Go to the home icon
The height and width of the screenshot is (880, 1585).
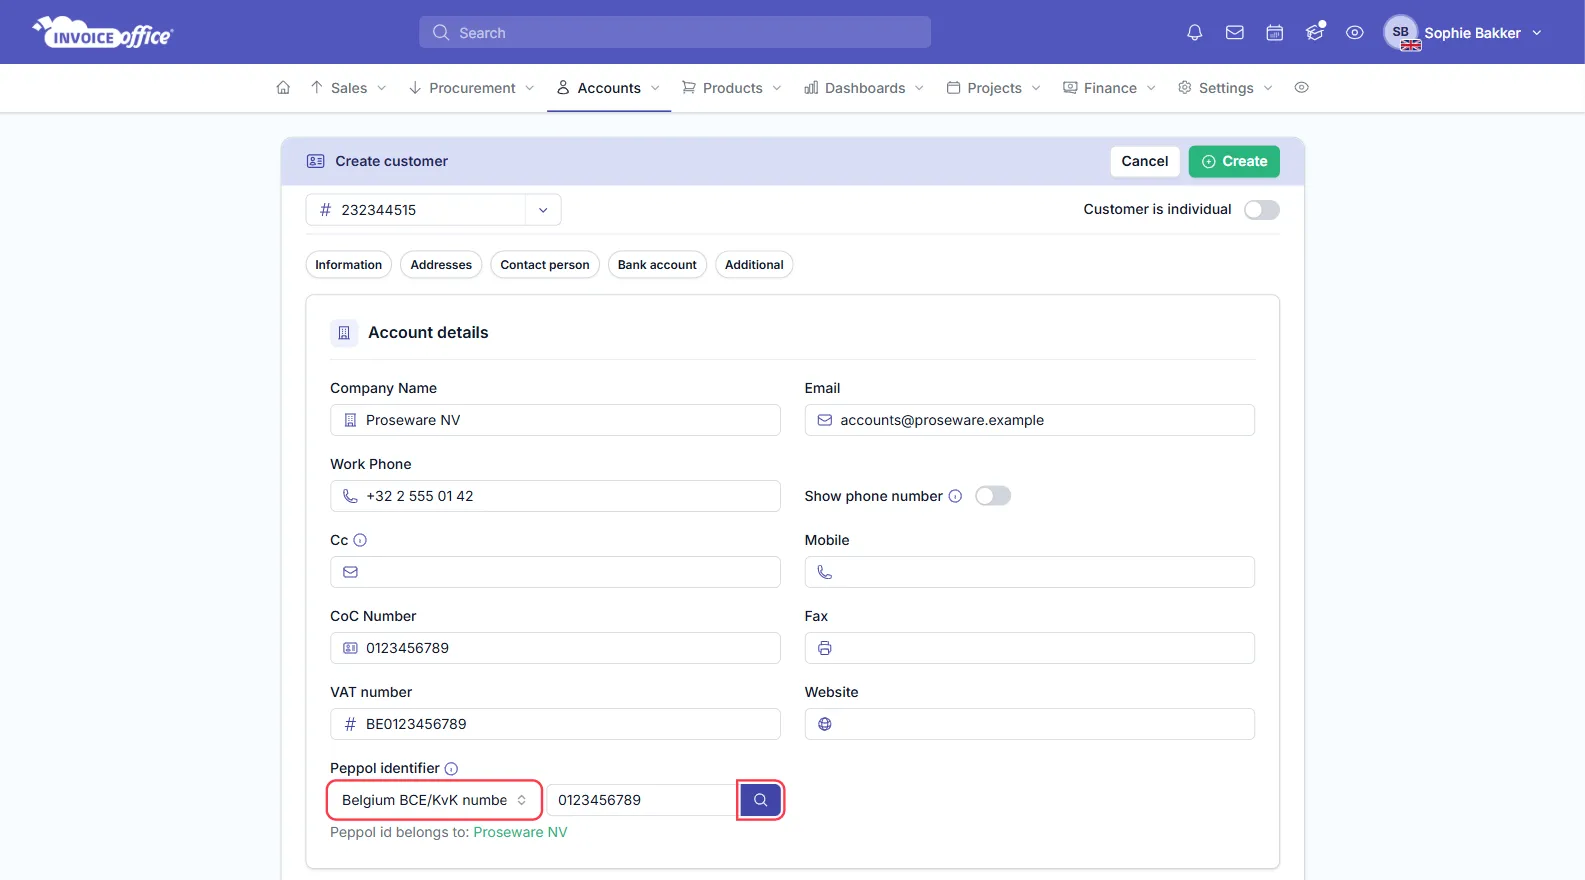[283, 88]
